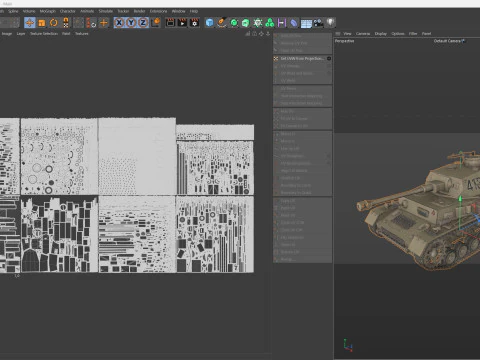Viewport: 480px width, 360px height.
Task: Select the Rotate tool
Action: click(54, 23)
